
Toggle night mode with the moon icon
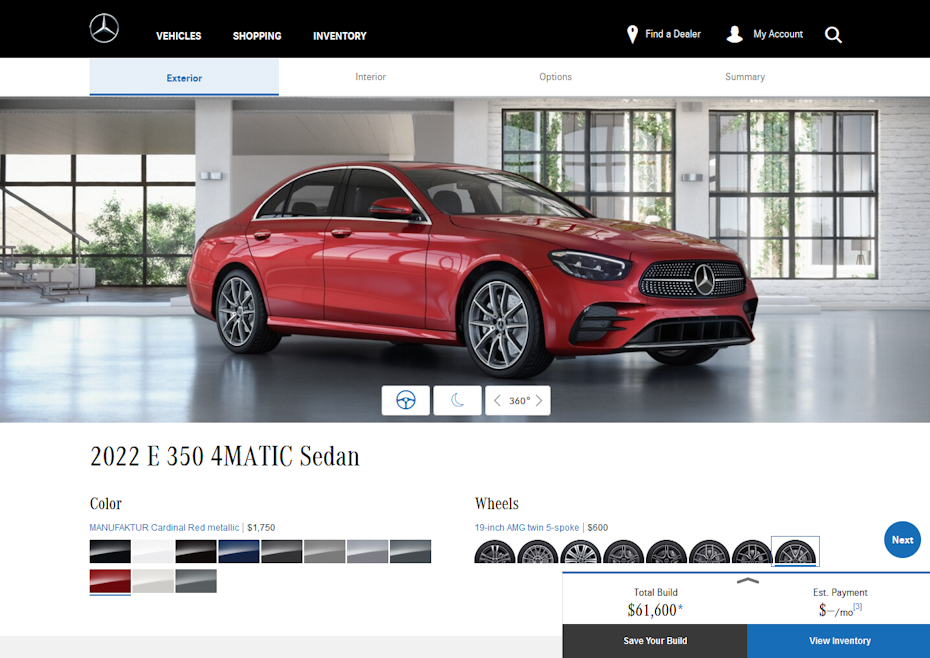click(457, 400)
